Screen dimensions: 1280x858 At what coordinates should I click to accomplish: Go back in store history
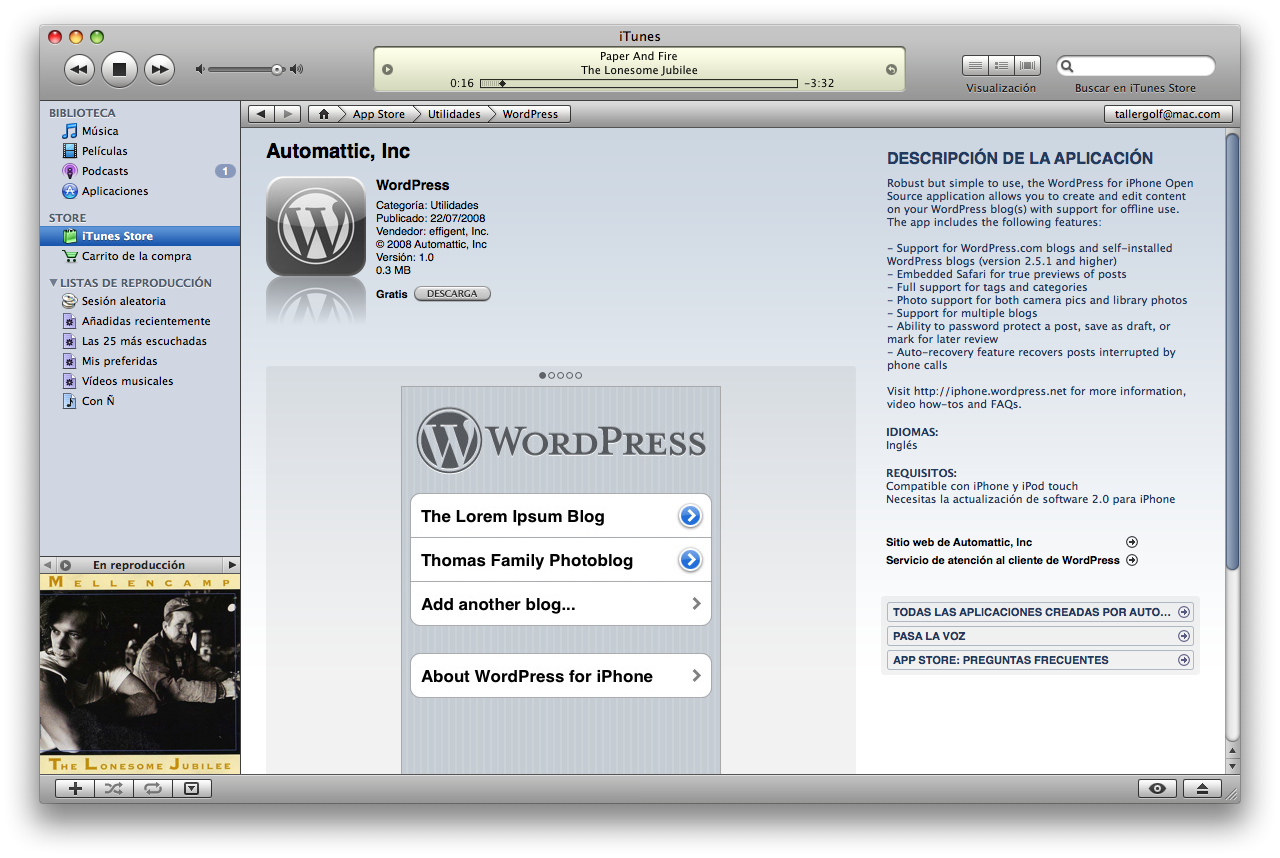click(x=261, y=114)
